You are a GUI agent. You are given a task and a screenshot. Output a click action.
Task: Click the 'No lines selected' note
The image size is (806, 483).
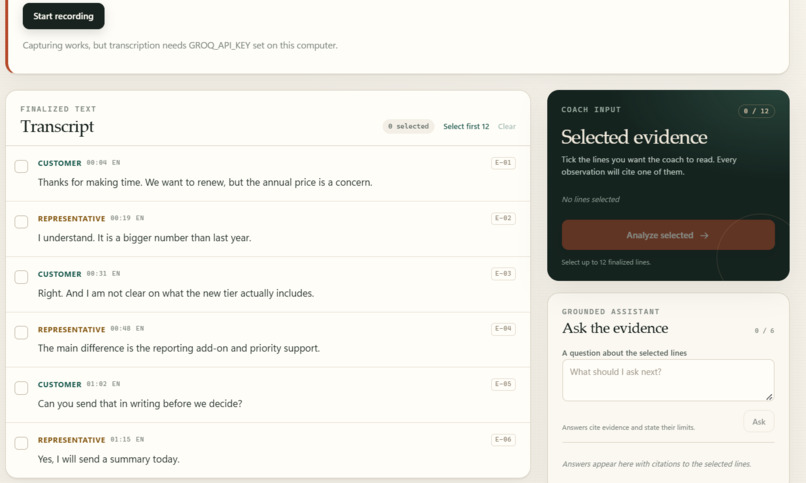[591, 199]
